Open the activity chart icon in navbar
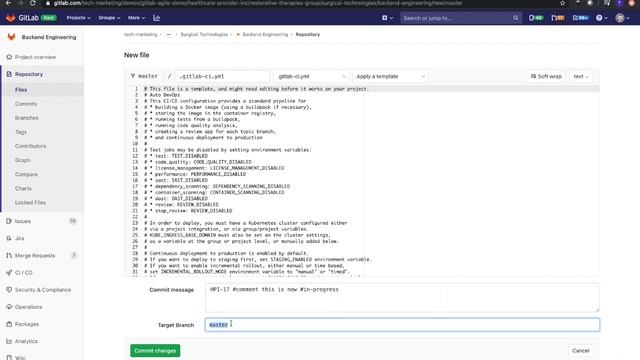This screenshot has width=640, height=360. (x=156, y=18)
